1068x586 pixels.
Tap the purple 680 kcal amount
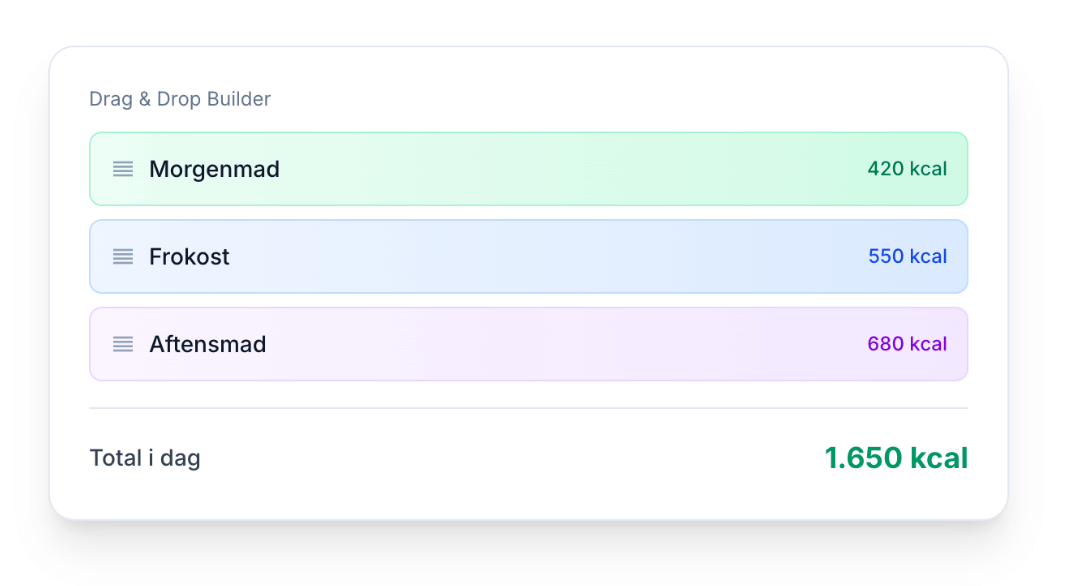906,345
